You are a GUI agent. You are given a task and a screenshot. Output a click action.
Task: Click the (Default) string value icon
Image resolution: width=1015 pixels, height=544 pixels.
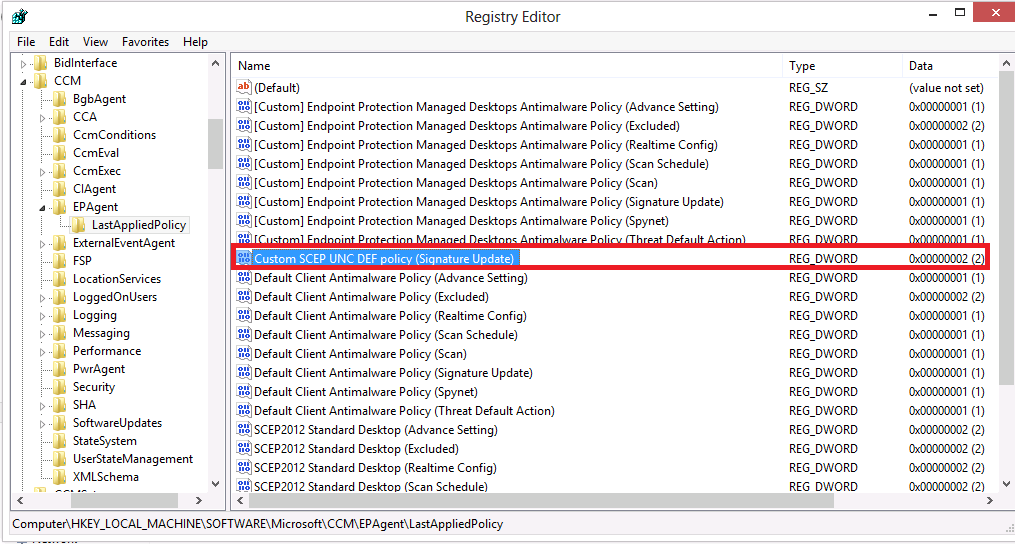(243, 87)
